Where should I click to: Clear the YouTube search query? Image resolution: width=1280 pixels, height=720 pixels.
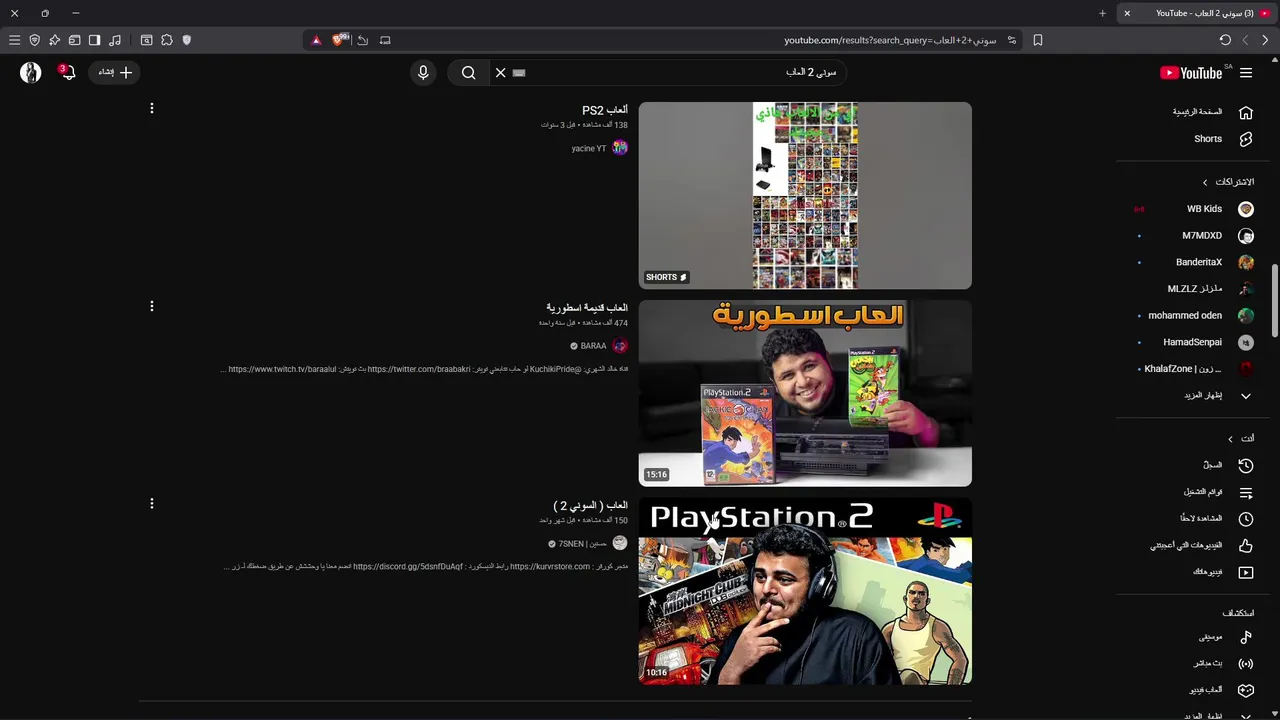click(x=501, y=72)
